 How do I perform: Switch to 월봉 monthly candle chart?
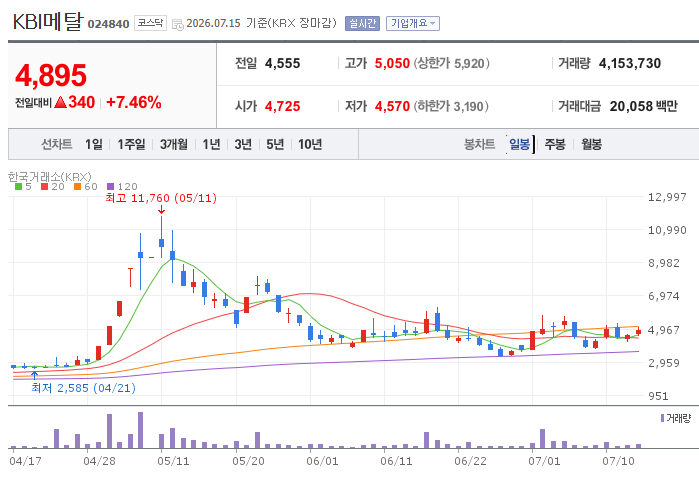591,144
